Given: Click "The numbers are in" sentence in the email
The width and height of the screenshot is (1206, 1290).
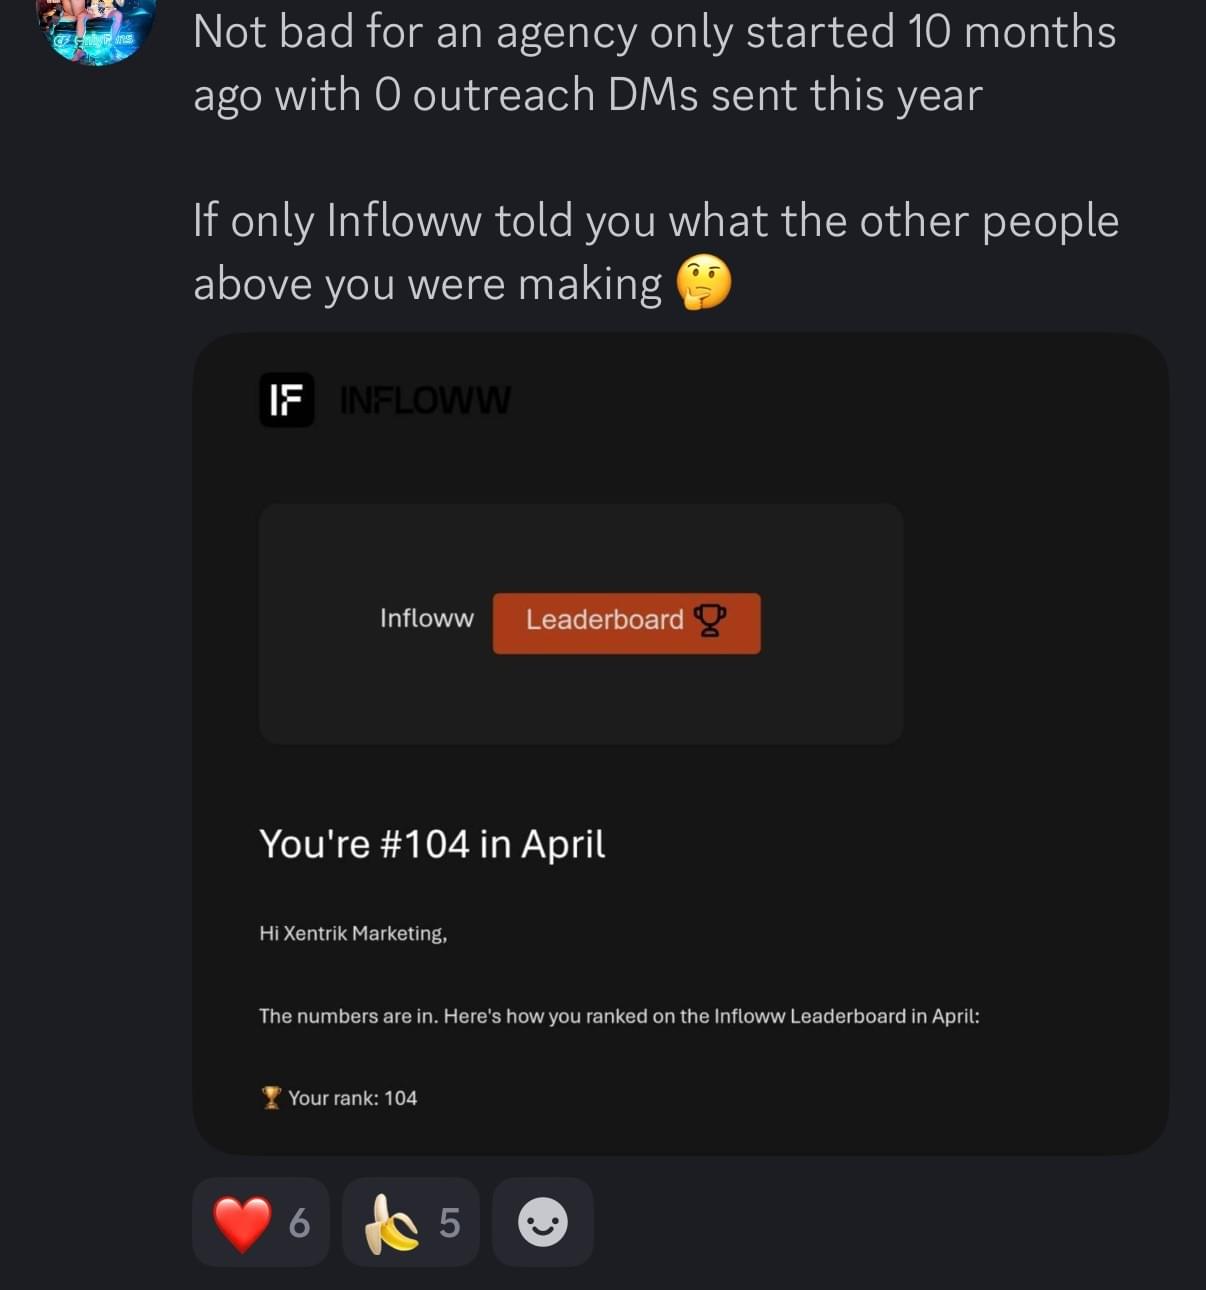Looking at the screenshot, I should click(619, 1016).
